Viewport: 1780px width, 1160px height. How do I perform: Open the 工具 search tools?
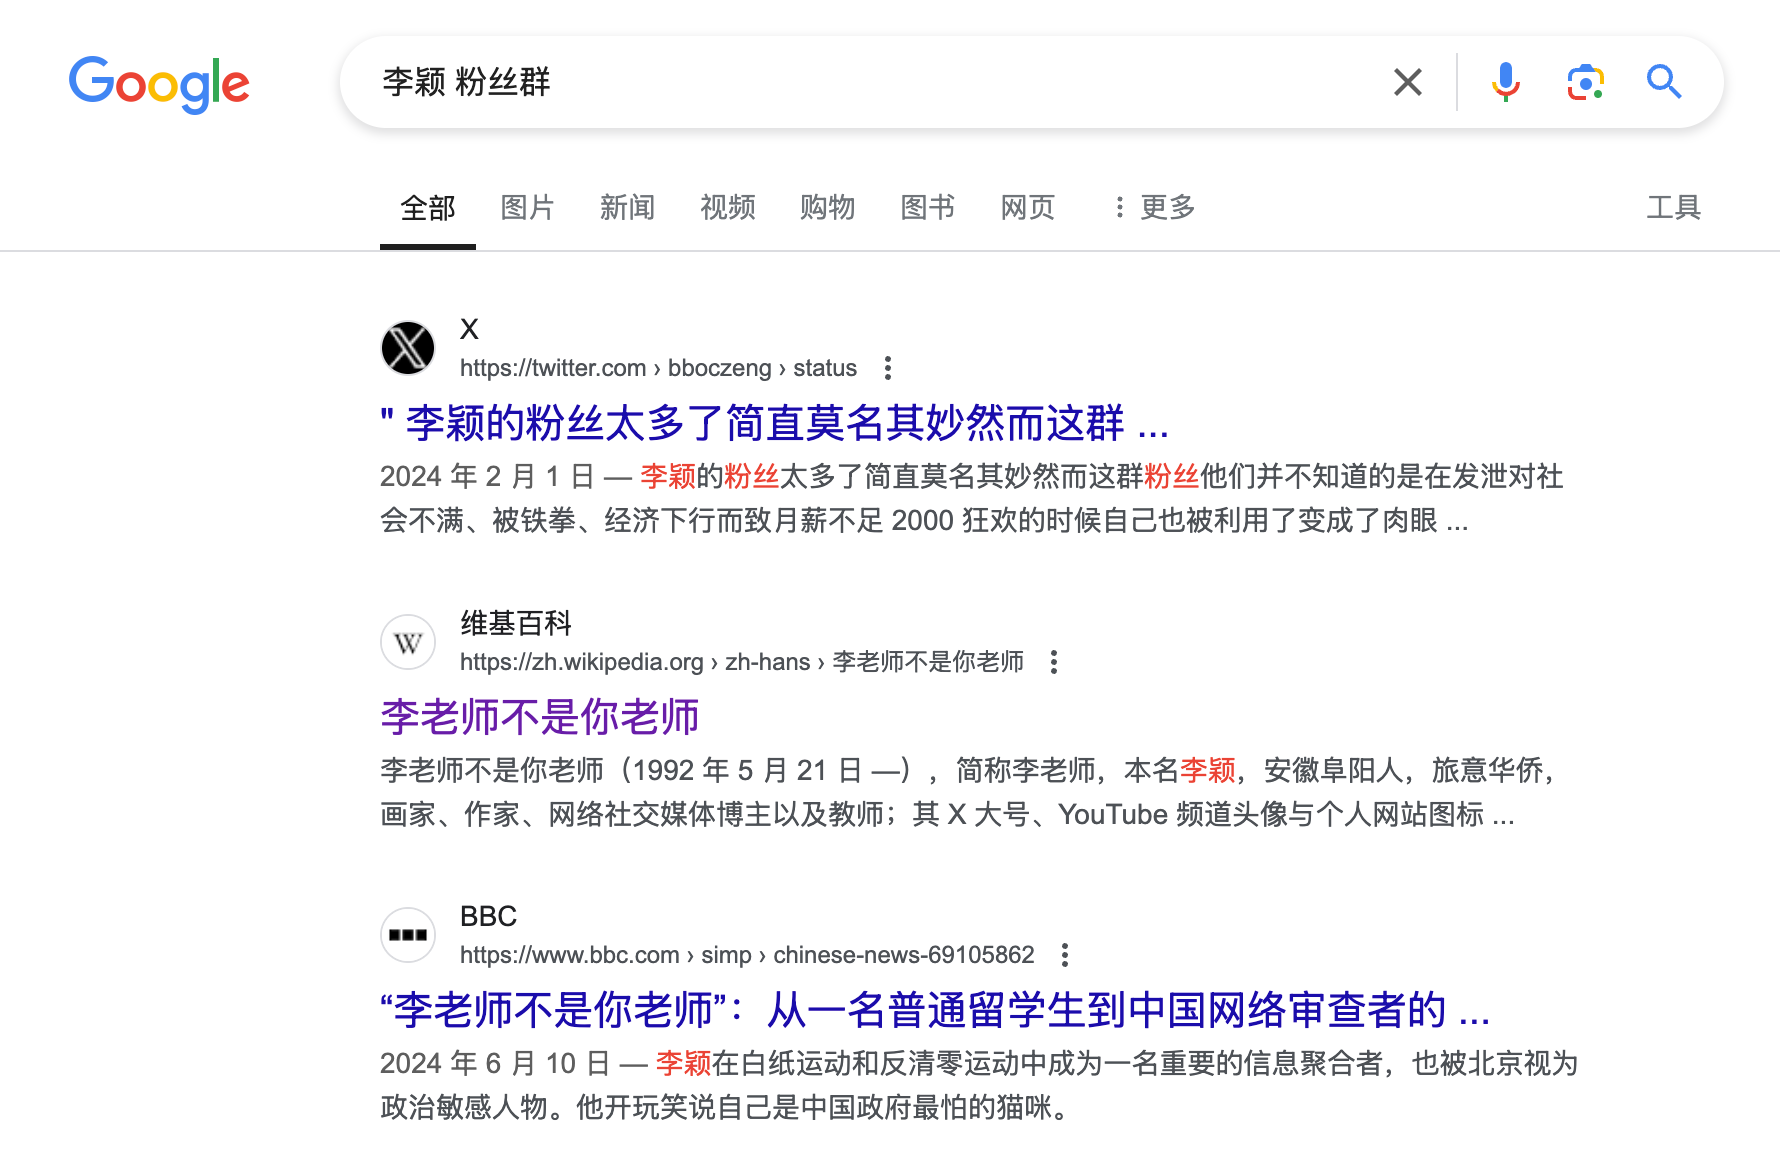click(x=1673, y=208)
